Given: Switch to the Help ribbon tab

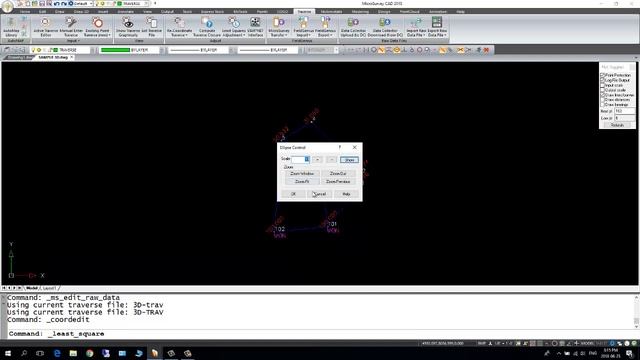Looking at the screenshot, I should click(x=460, y=11).
